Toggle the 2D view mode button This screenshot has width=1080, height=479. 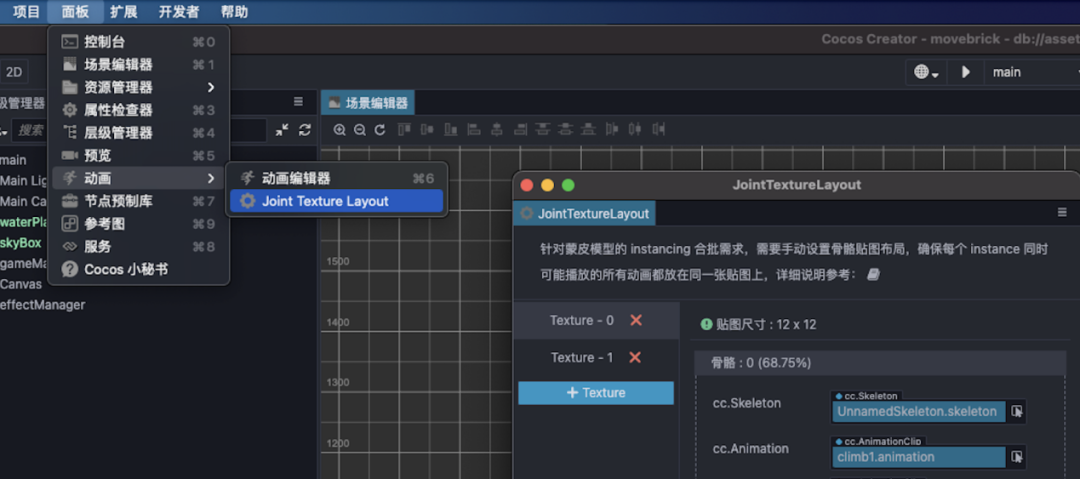[14, 72]
